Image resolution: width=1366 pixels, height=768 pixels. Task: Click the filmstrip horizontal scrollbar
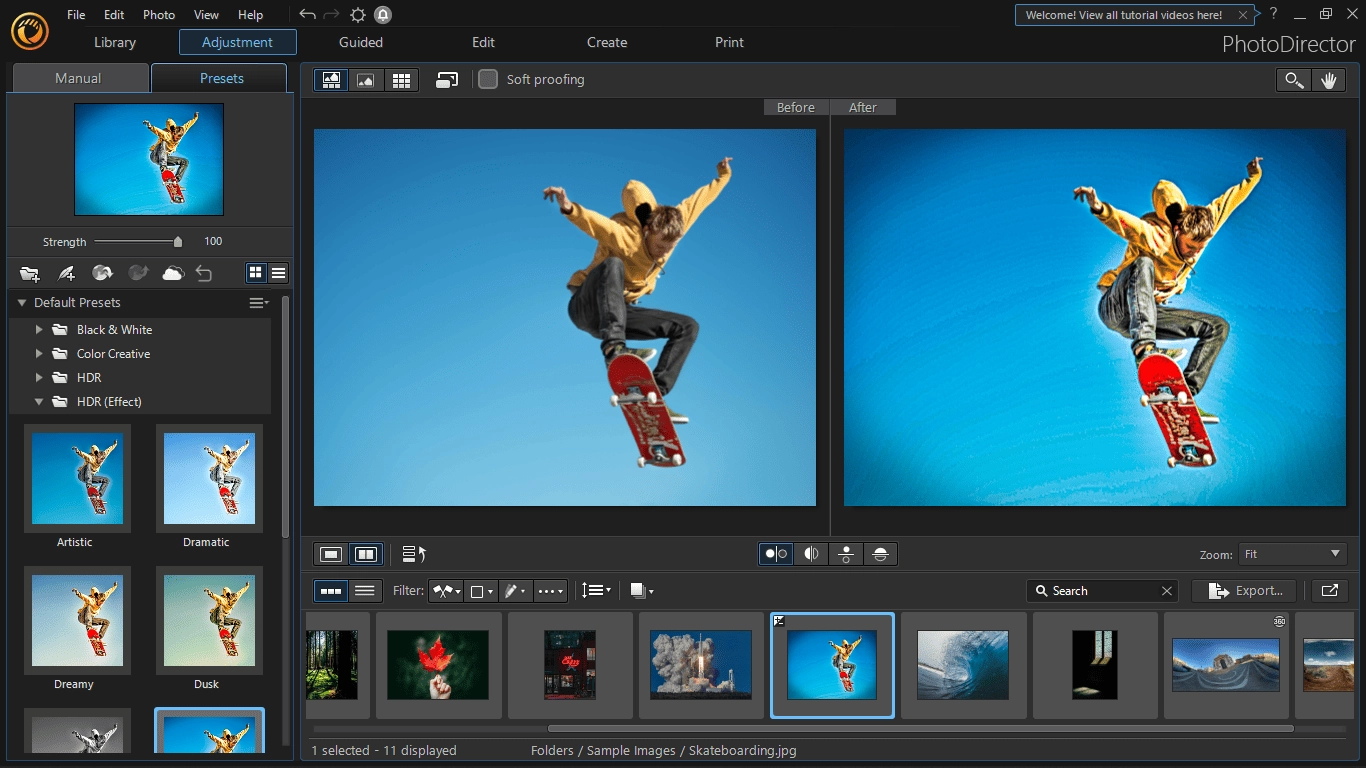[920, 729]
